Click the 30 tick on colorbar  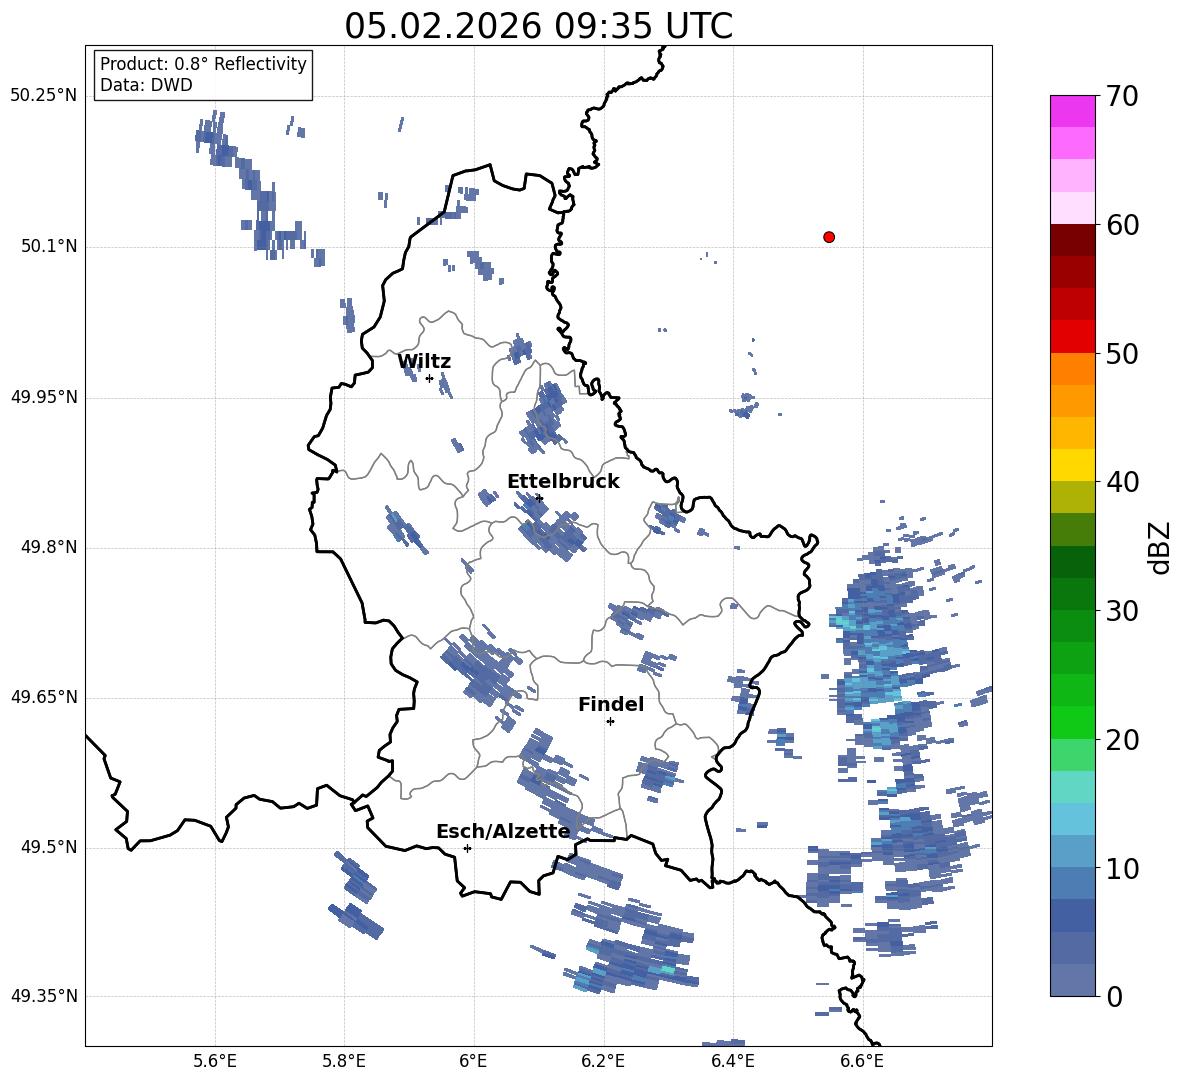point(1123,611)
